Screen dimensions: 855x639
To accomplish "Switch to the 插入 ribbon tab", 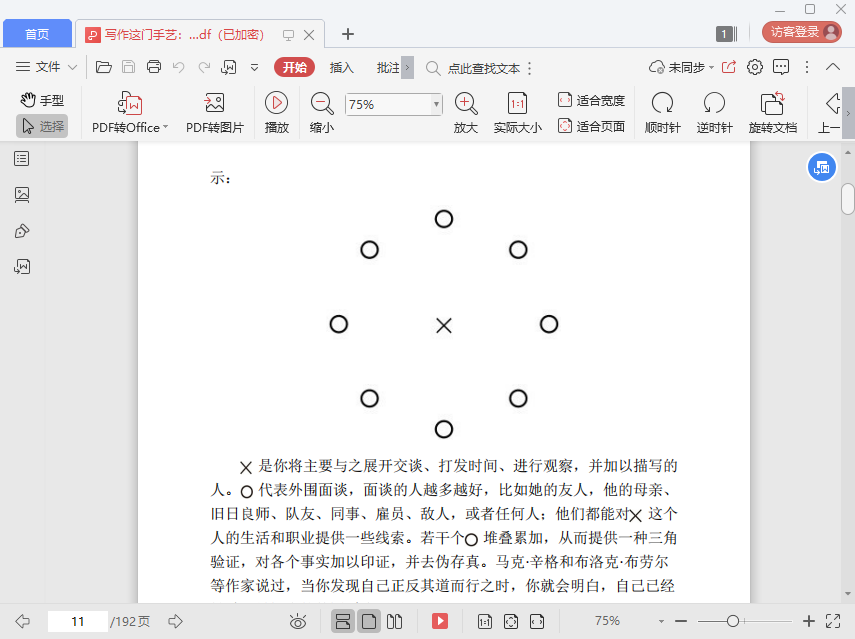I will pyautogui.click(x=342, y=68).
